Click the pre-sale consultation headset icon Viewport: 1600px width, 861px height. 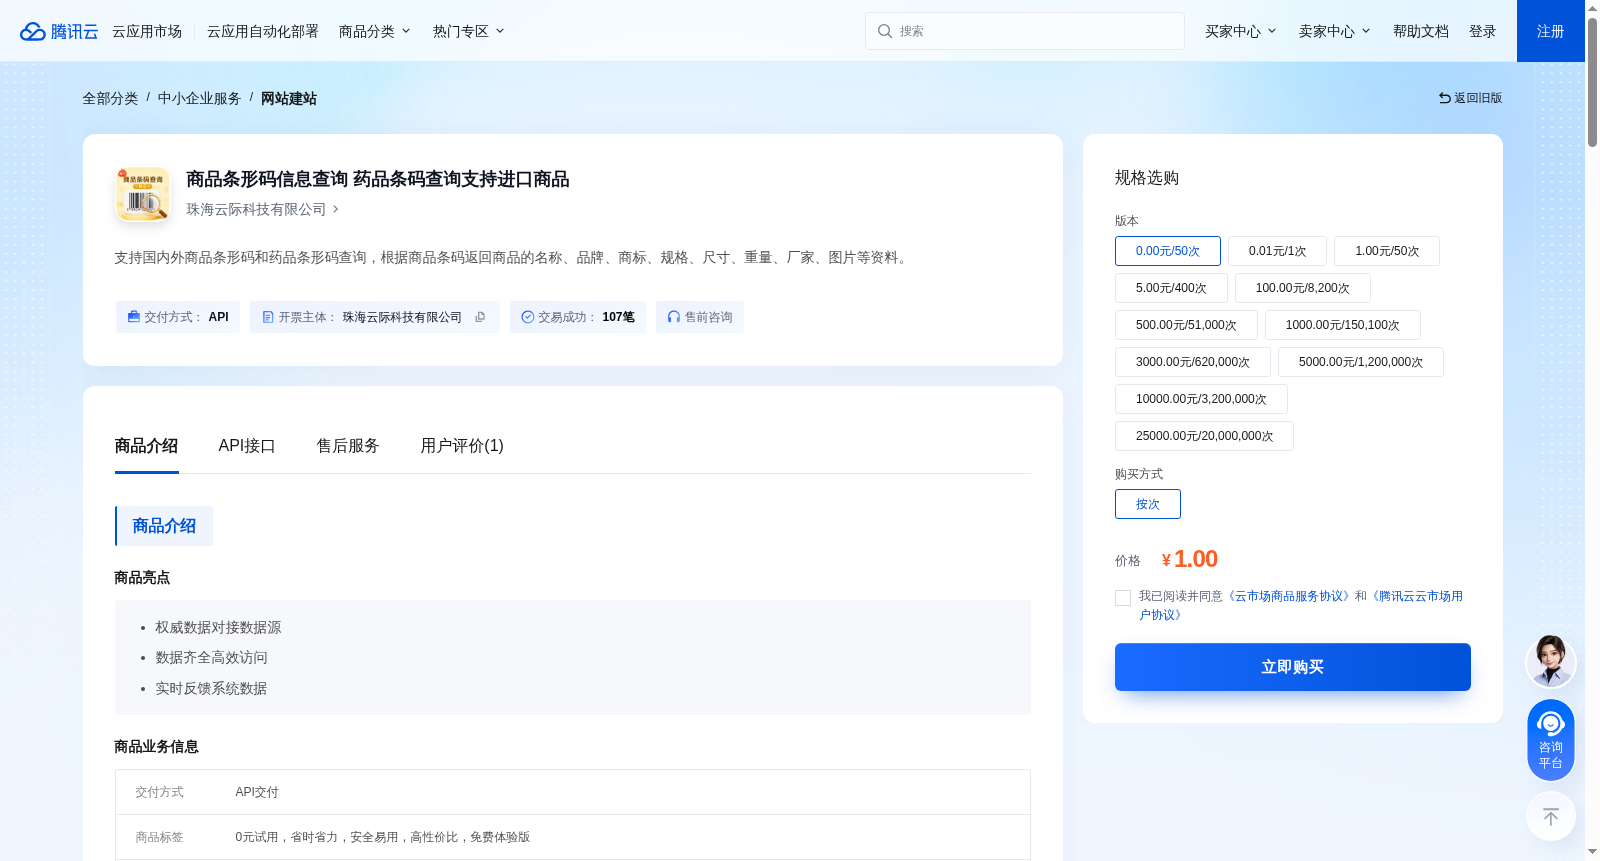pyautogui.click(x=674, y=317)
